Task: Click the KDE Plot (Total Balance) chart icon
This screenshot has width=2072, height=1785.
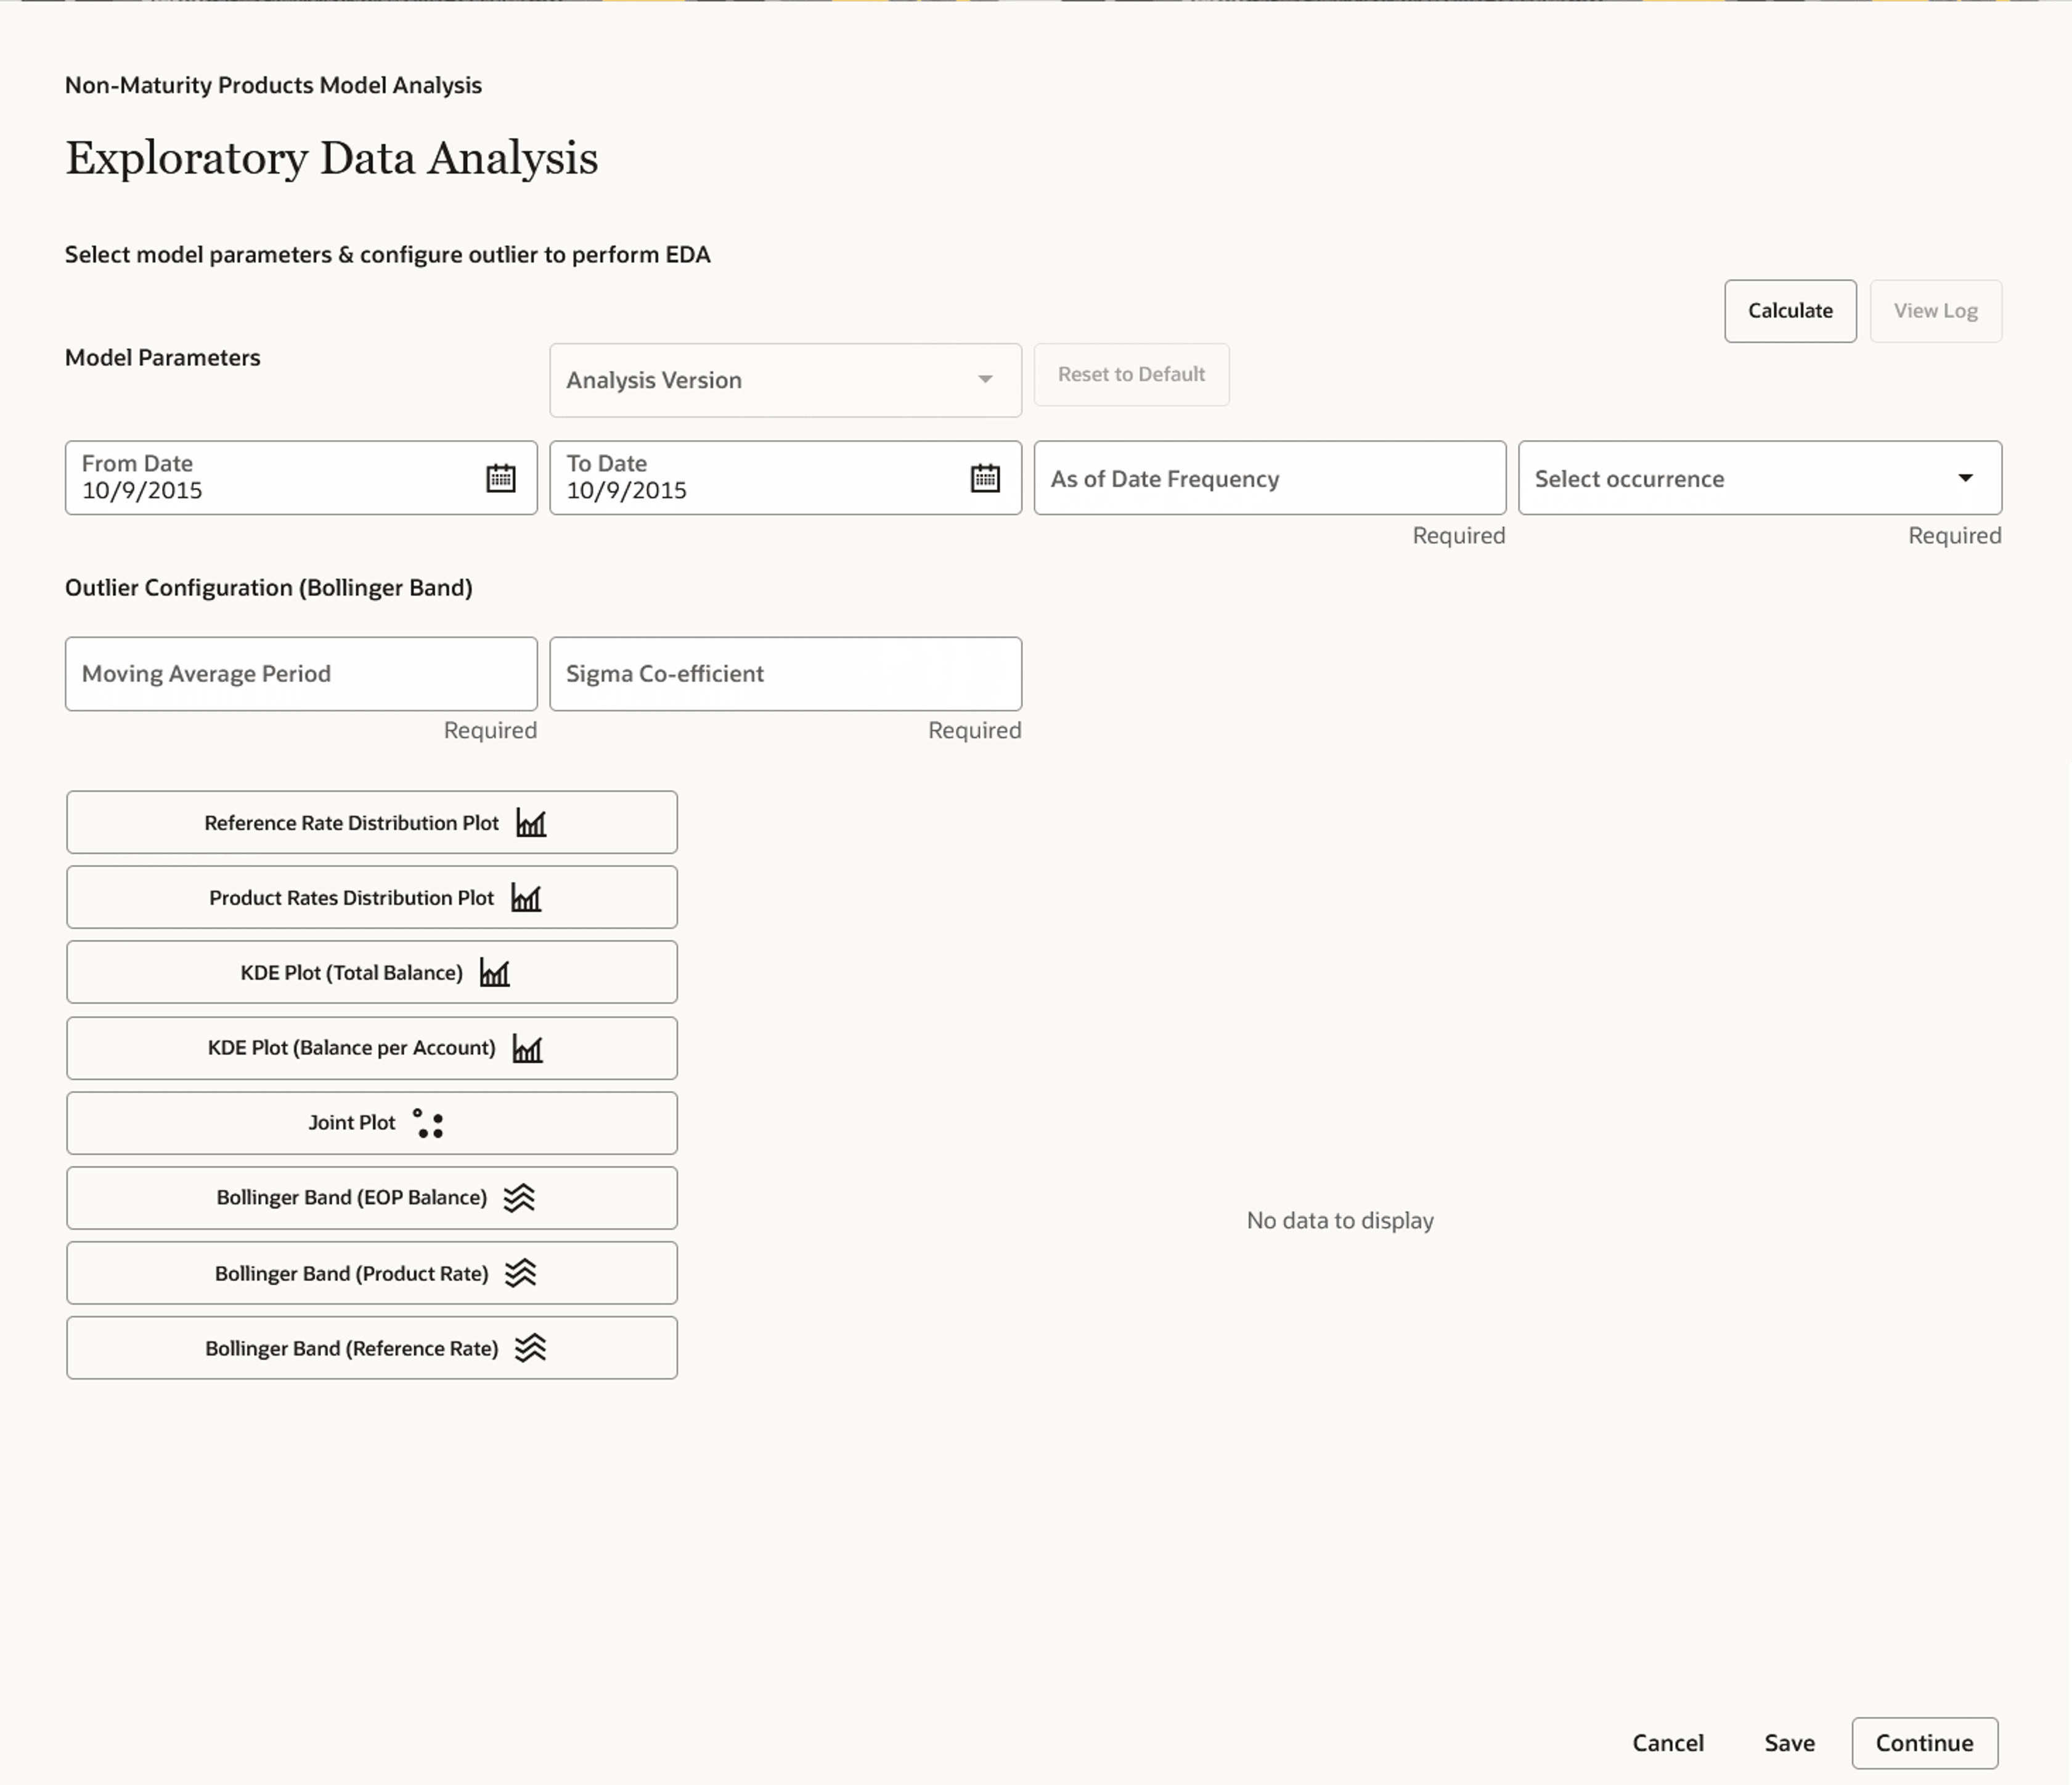Action: (x=494, y=971)
